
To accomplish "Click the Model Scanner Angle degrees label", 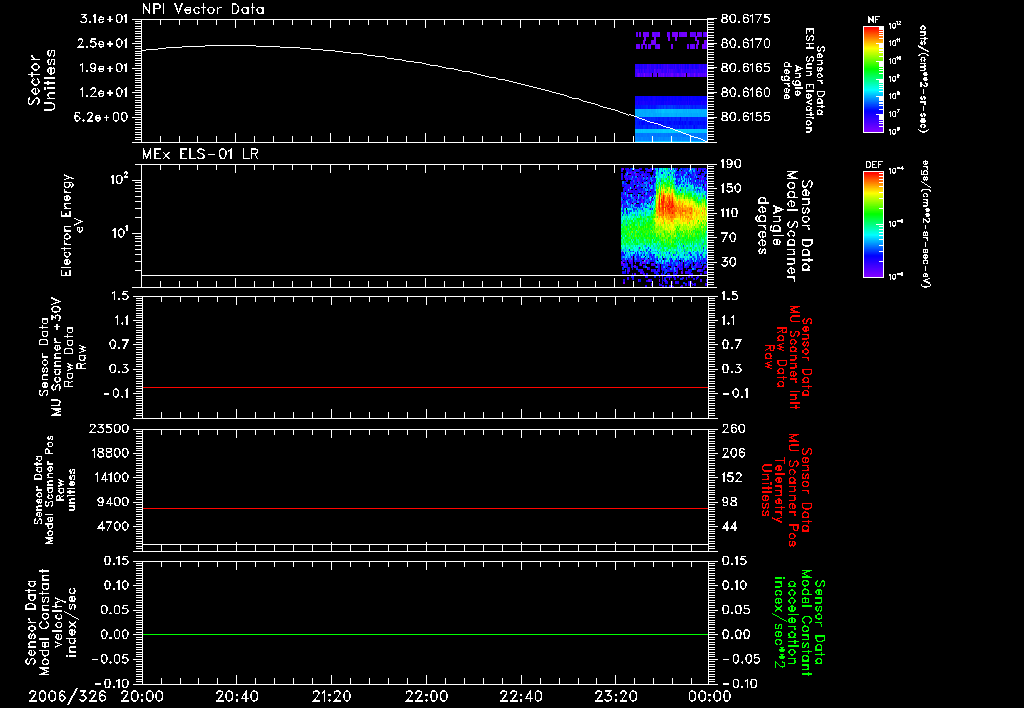I will coord(786,226).
